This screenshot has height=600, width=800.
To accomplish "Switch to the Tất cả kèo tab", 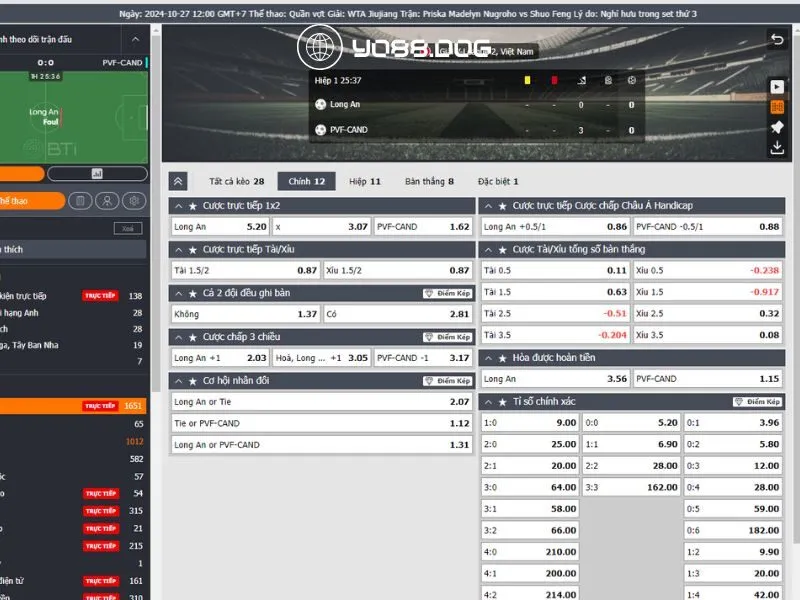I will coord(236,181).
